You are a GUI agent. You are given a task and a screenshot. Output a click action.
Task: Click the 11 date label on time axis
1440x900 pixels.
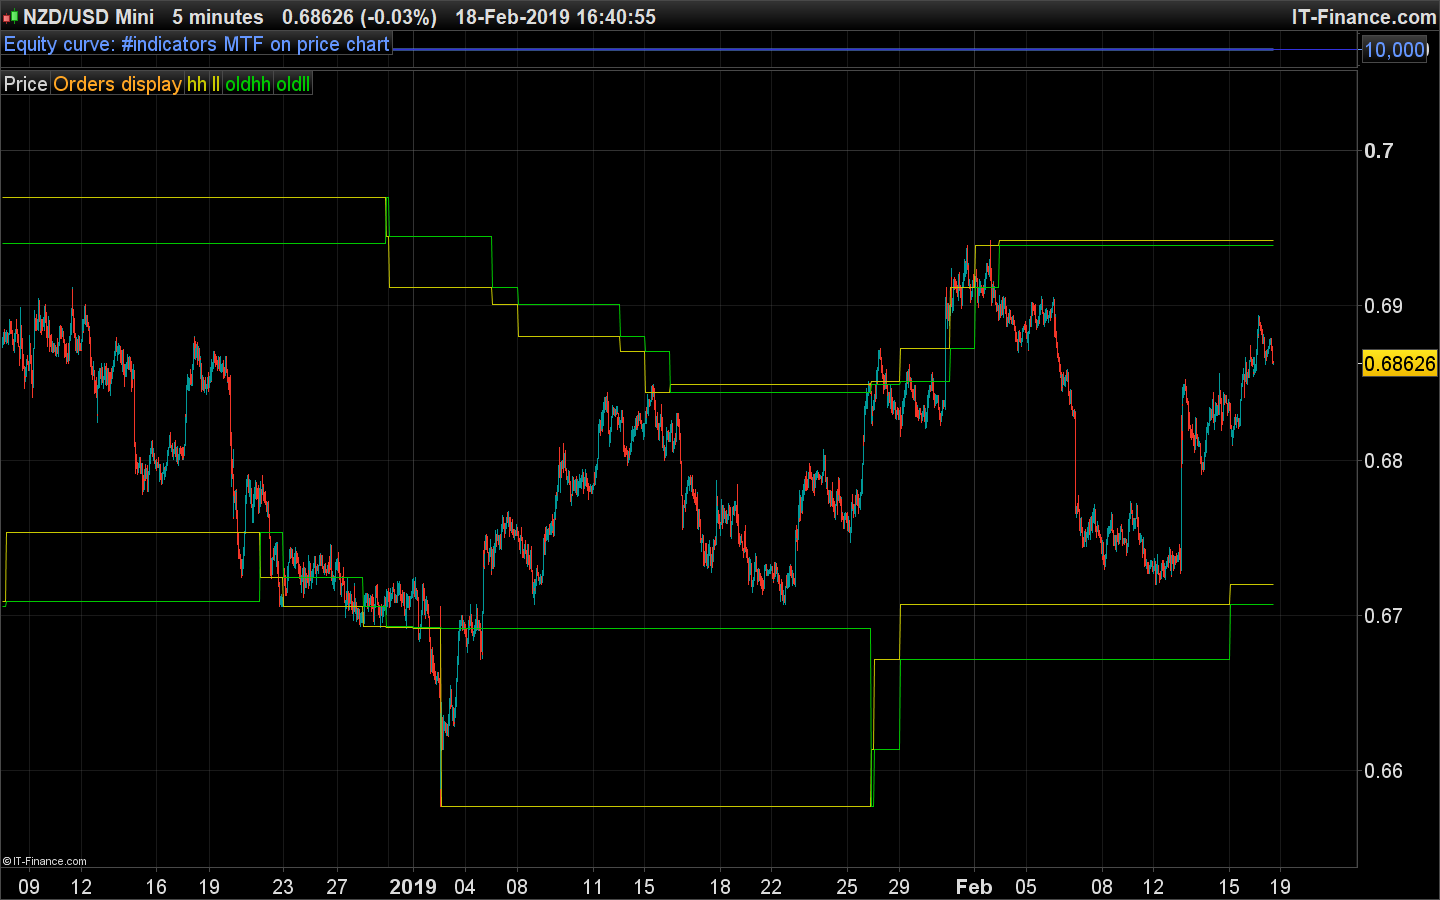pyautogui.click(x=593, y=887)
